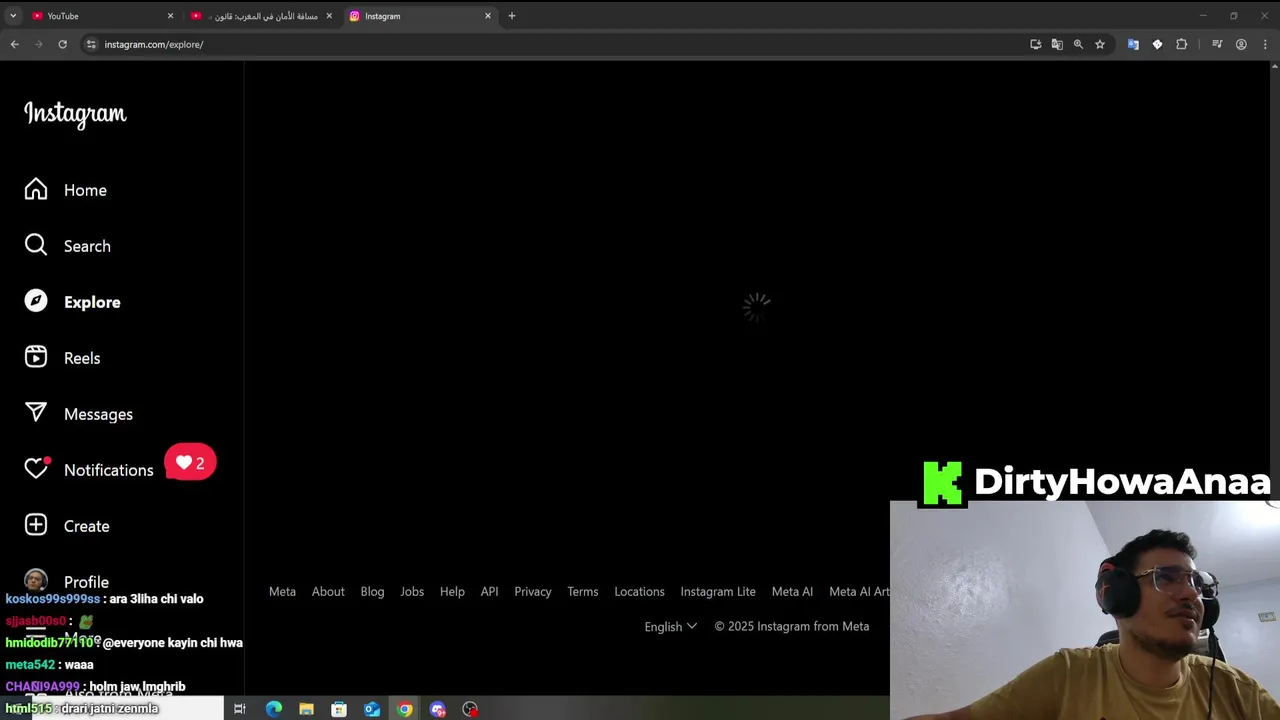The image size is (1280, 720).
Task: Reload the Instagram page
Action: (62, 44)
